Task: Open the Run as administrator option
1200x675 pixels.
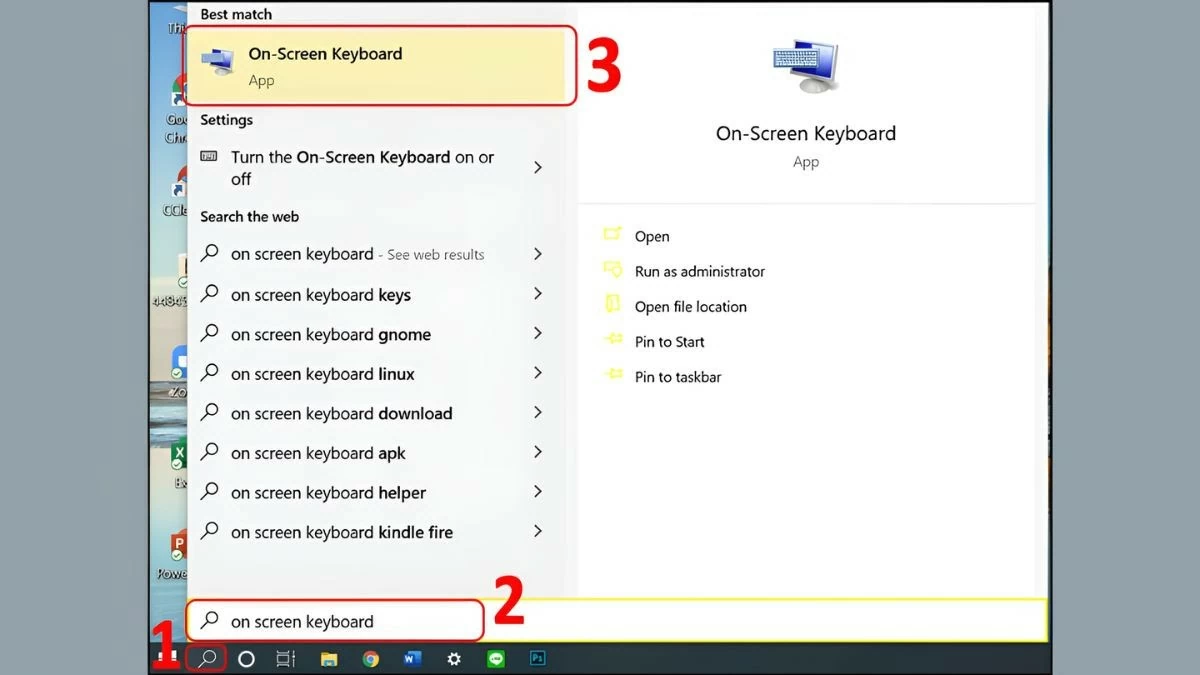Action: [700, 271]
